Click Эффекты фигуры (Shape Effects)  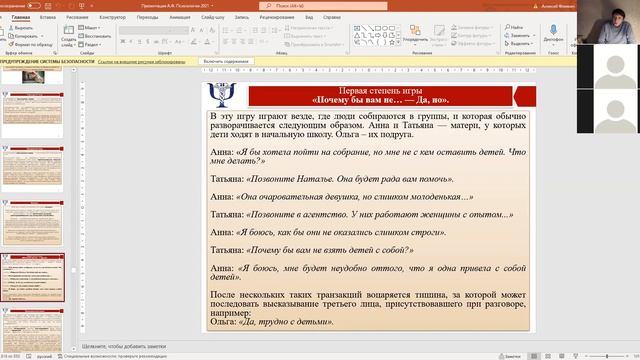click(x=473, y=43)
